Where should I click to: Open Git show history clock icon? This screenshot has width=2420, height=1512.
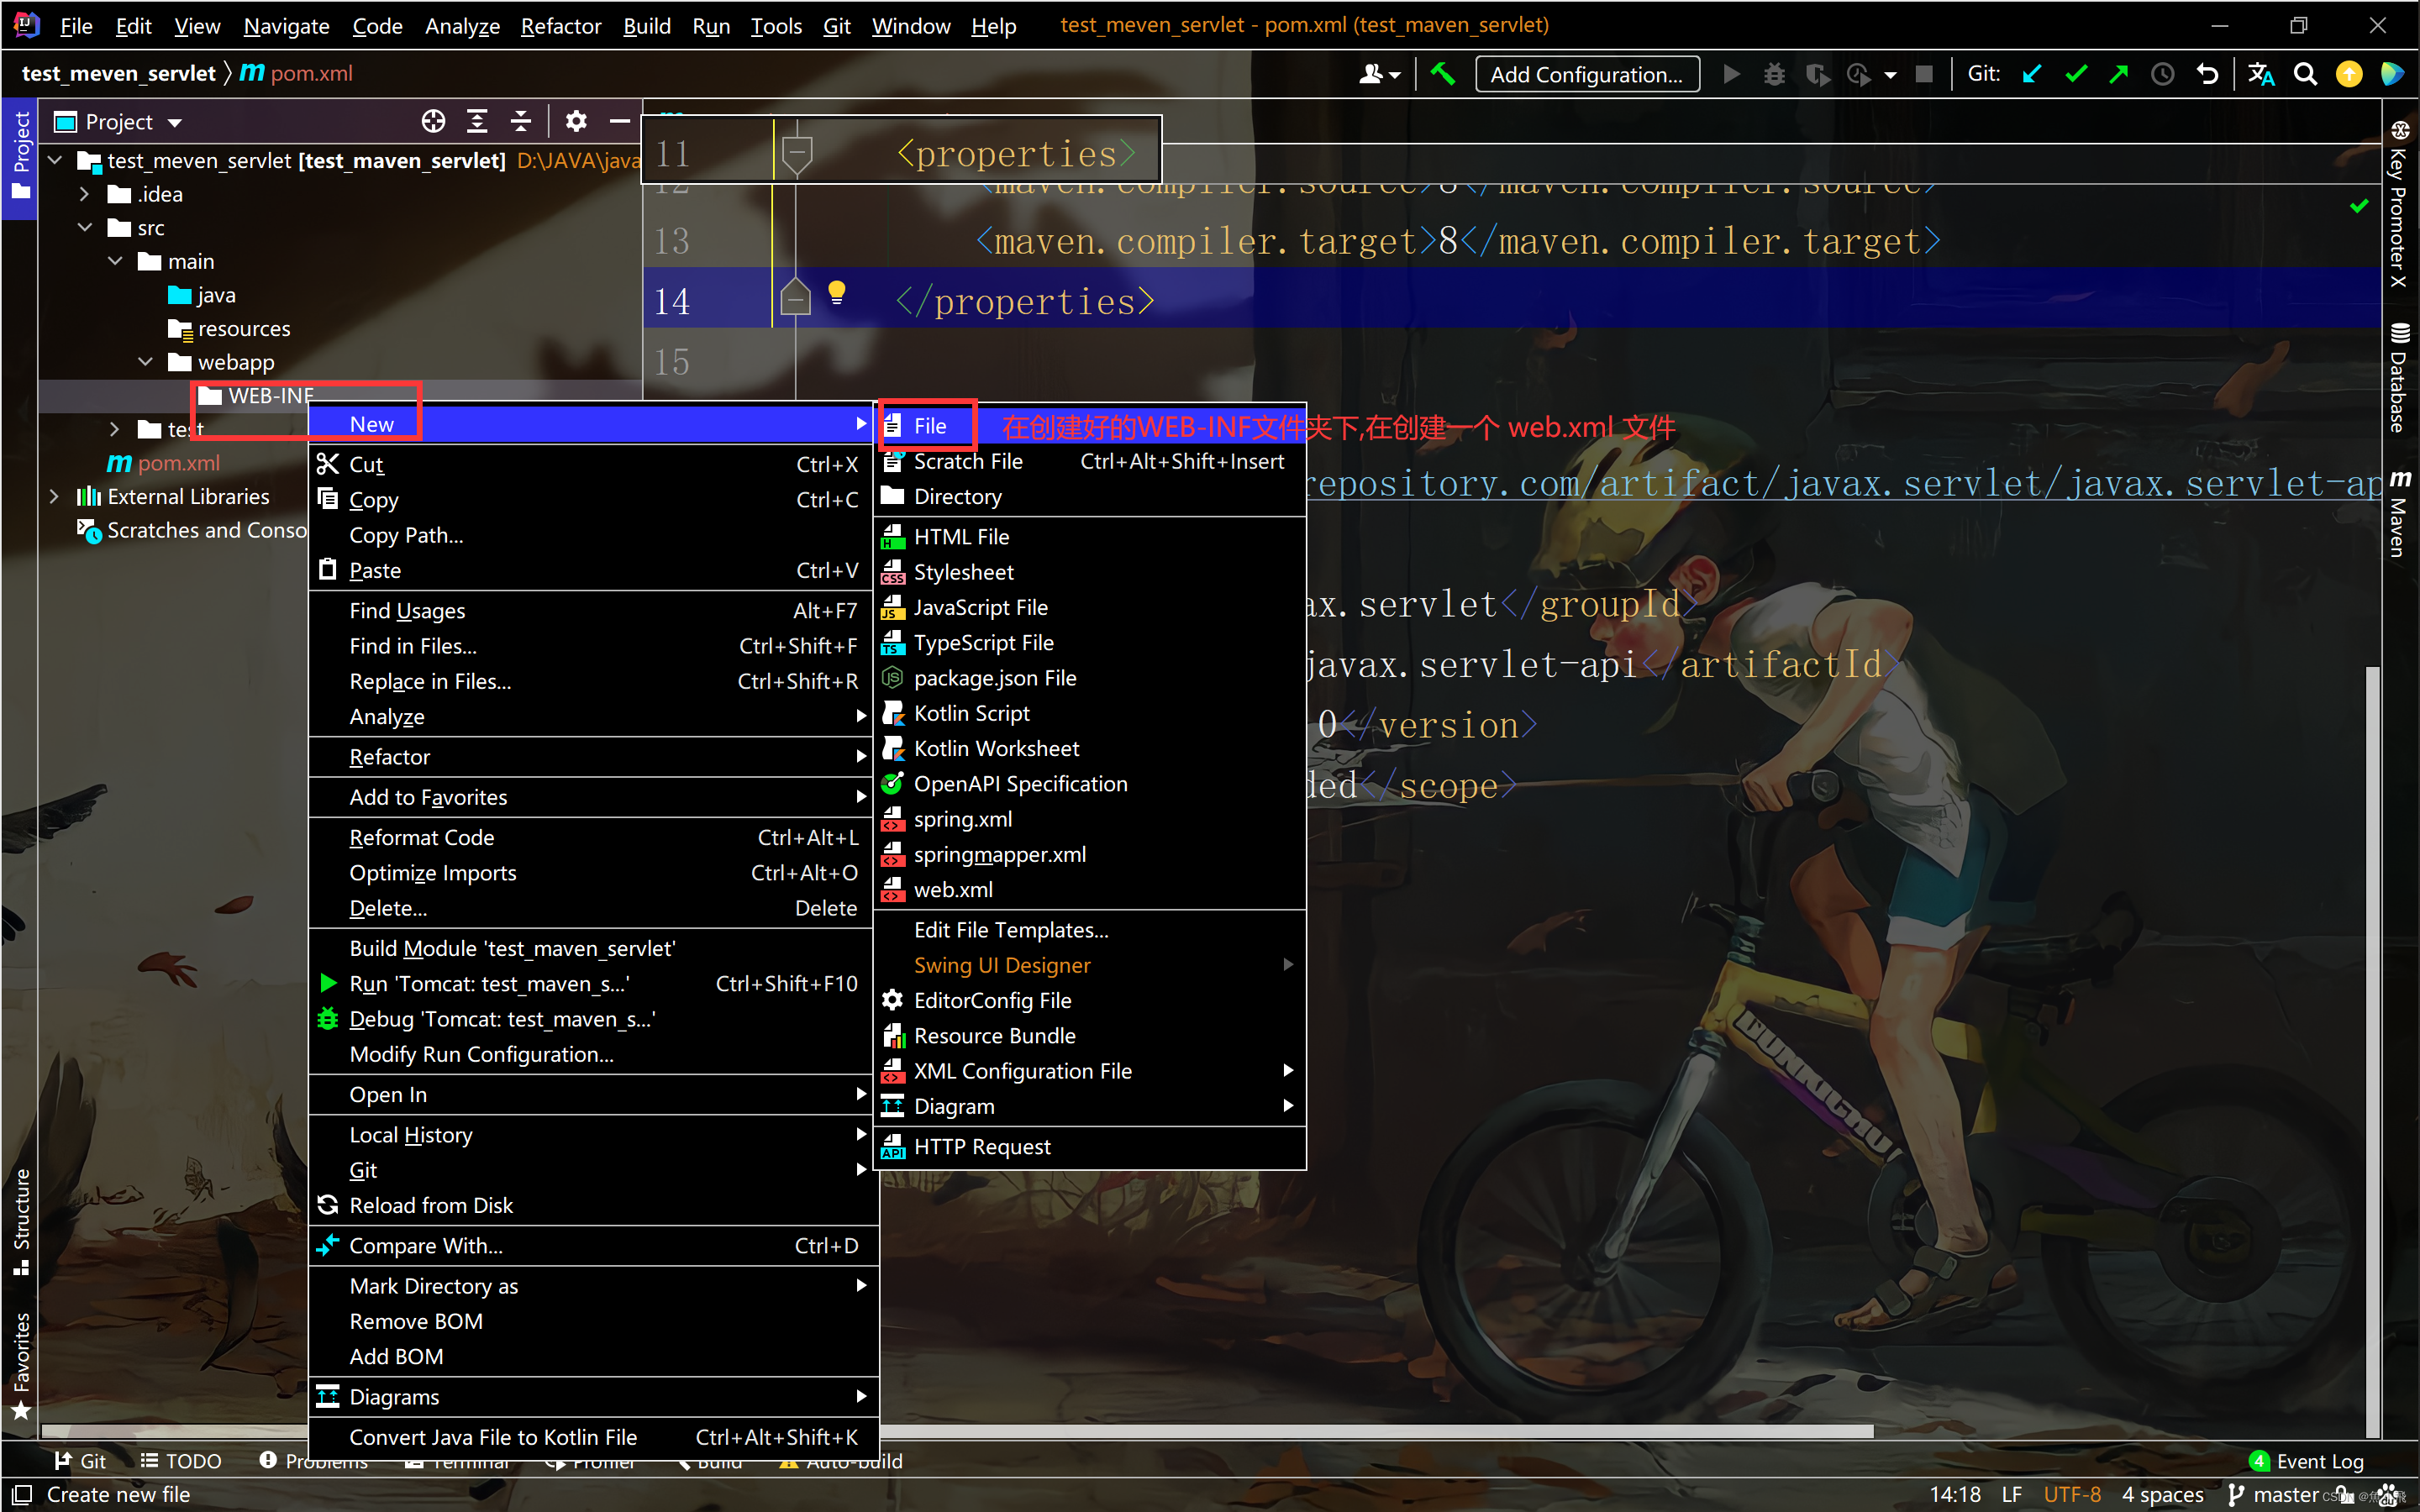tap(2162, 74)
